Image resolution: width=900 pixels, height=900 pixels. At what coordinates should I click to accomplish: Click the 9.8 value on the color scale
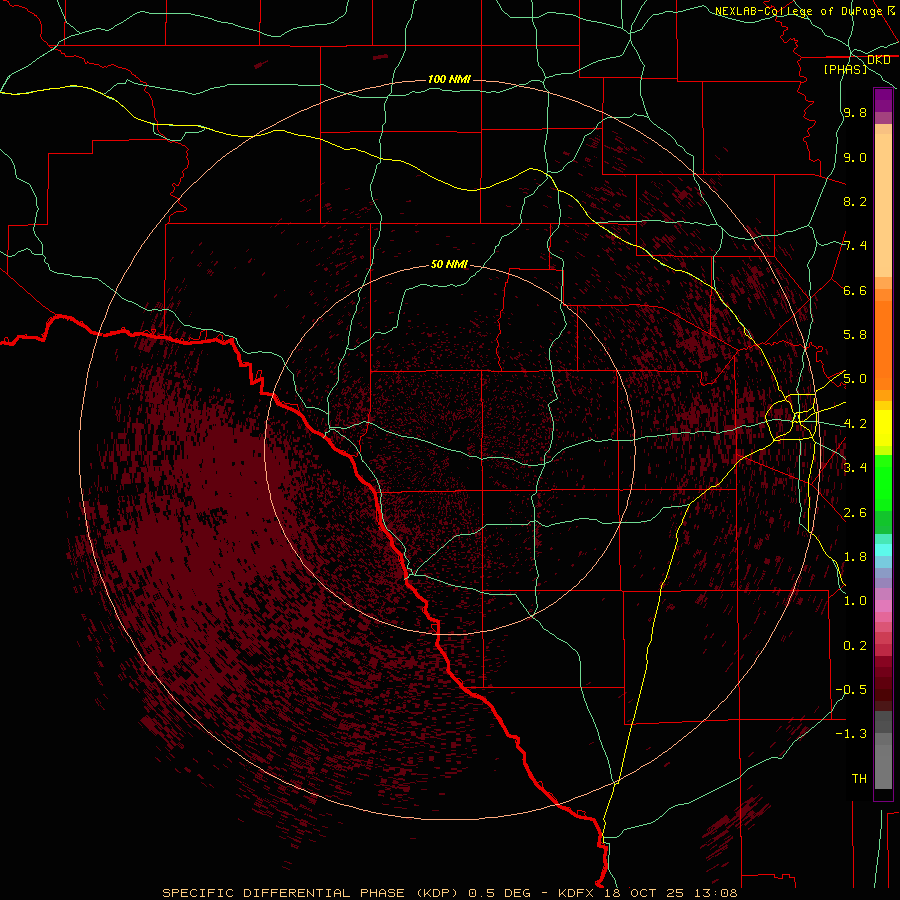pos(855,112)
